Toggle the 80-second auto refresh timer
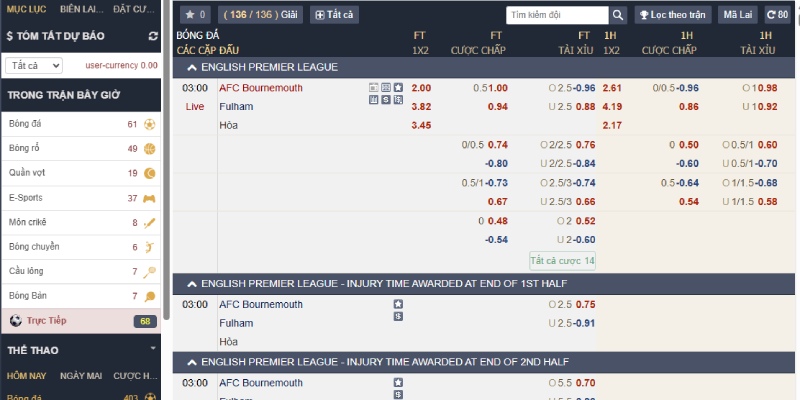Screen dimensions: 800x400 coord(776,15)
